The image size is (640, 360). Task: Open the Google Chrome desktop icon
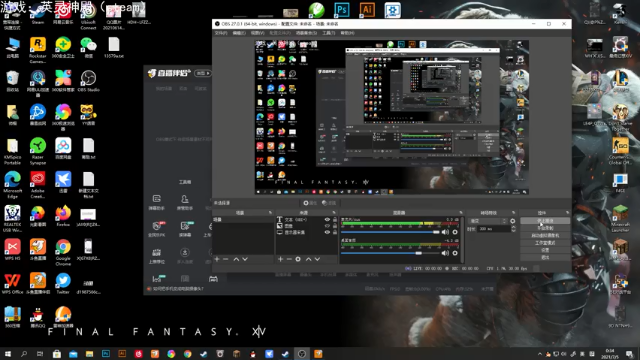point(63,252)
